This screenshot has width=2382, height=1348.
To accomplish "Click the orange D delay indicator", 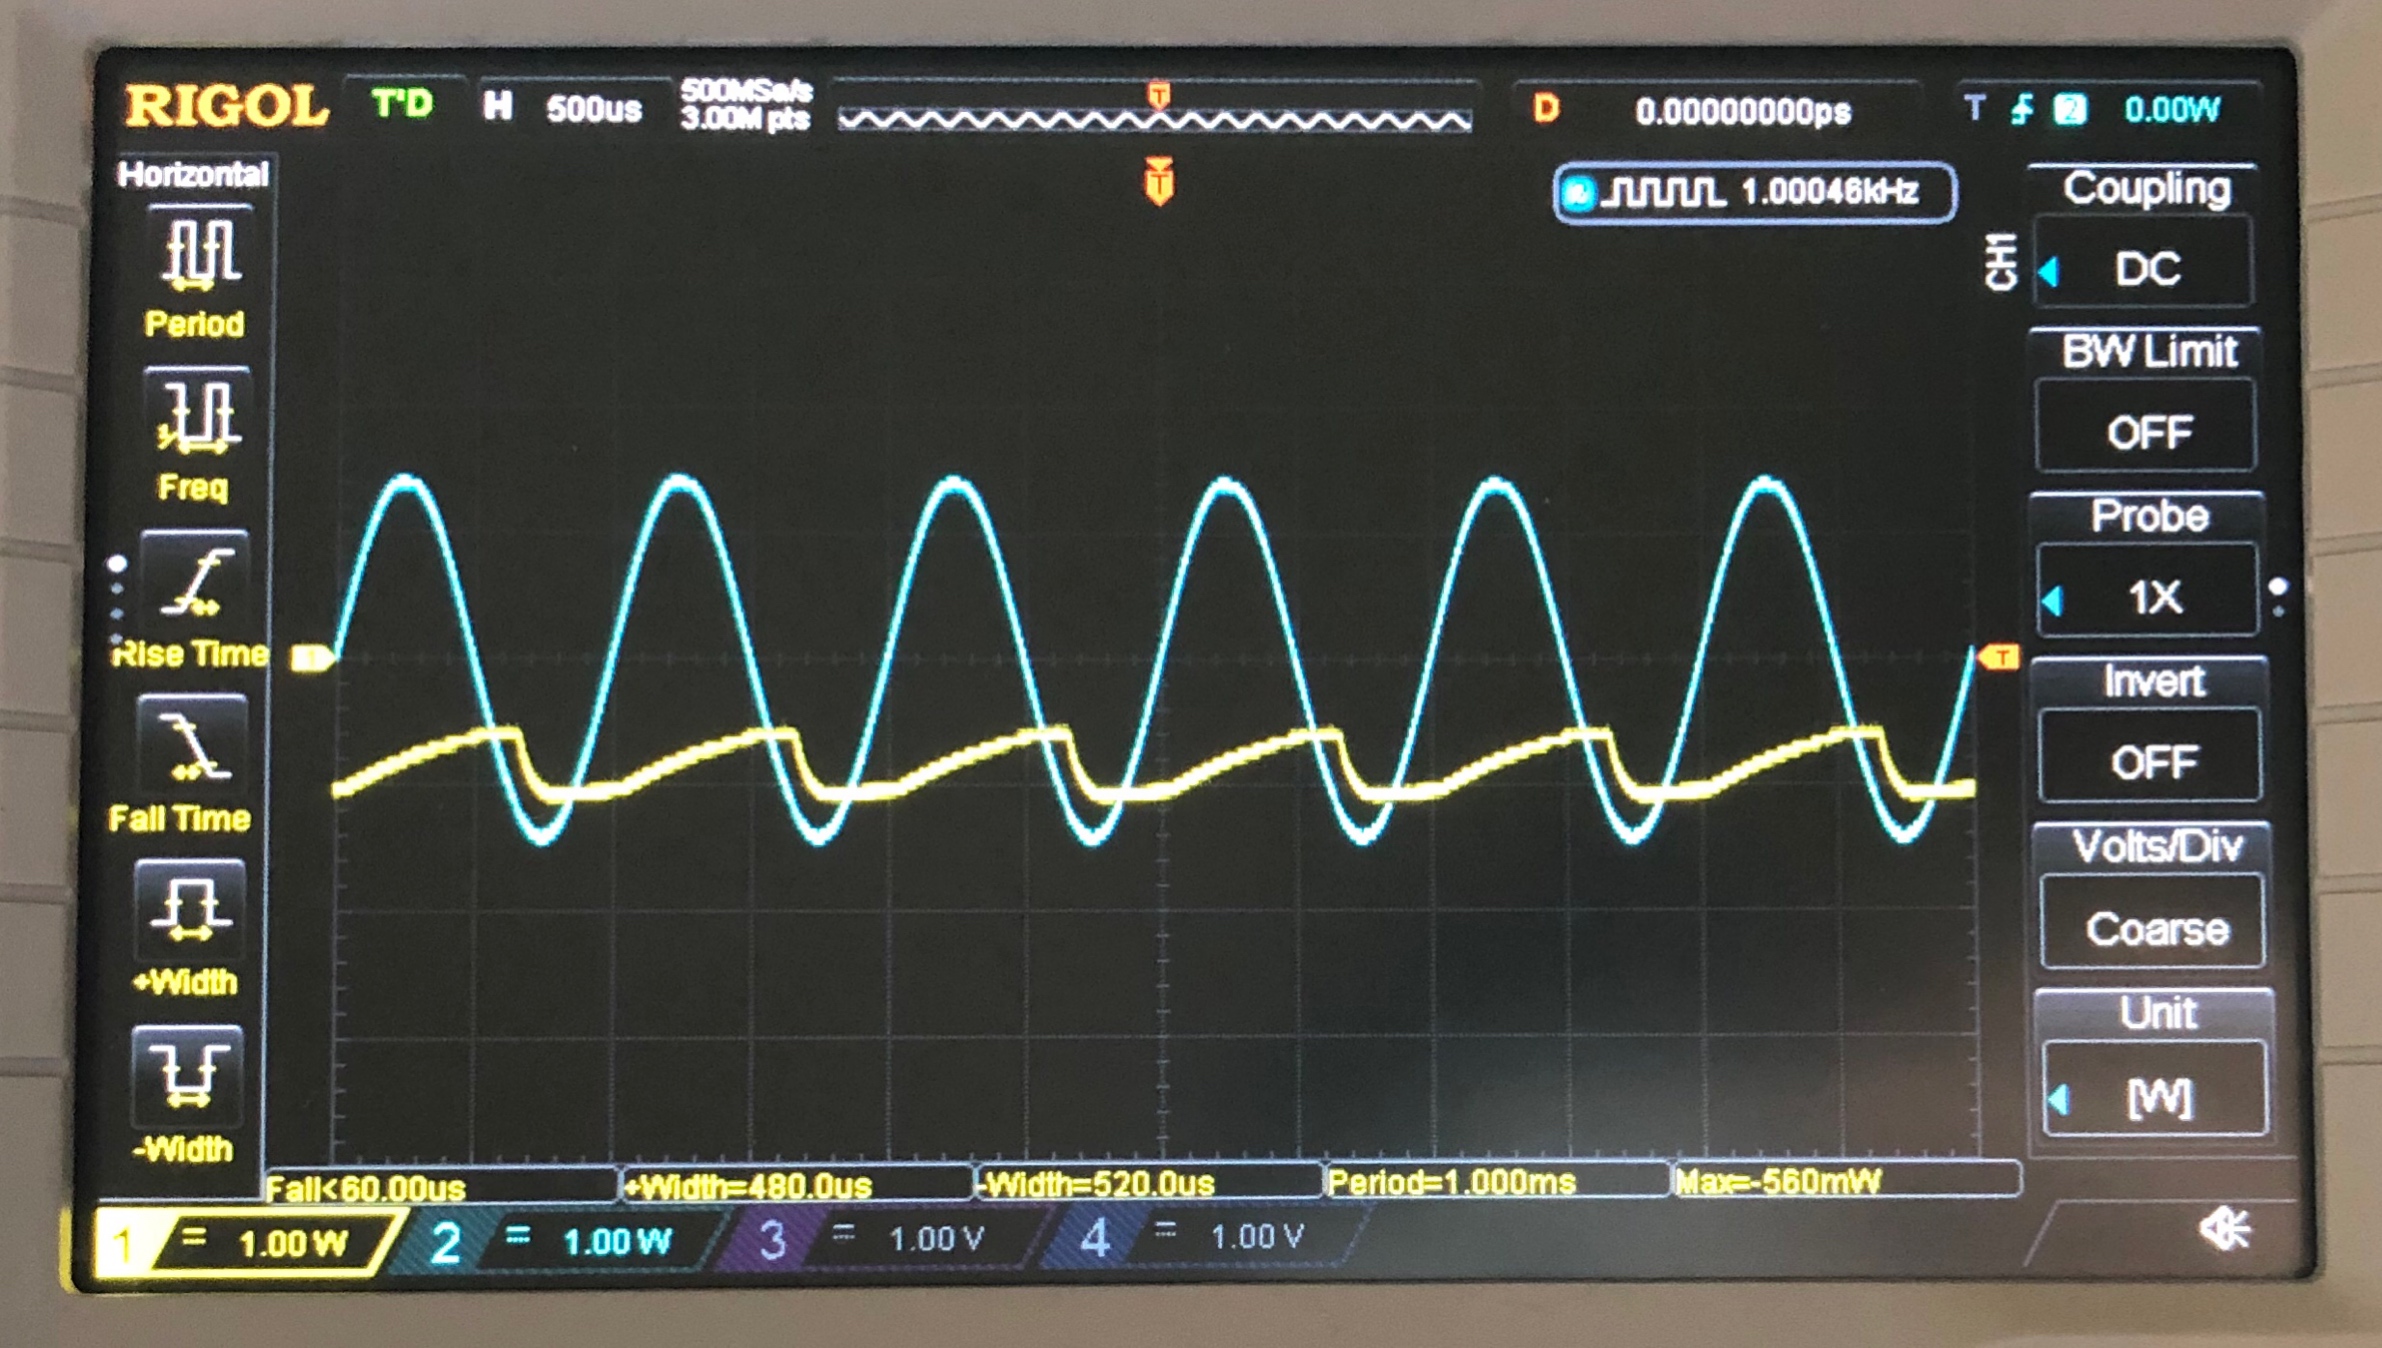I will [1546, 108].
